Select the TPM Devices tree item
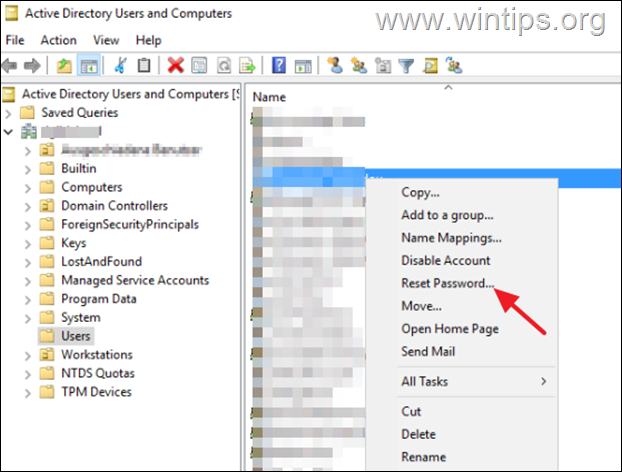 pos(96,392)
